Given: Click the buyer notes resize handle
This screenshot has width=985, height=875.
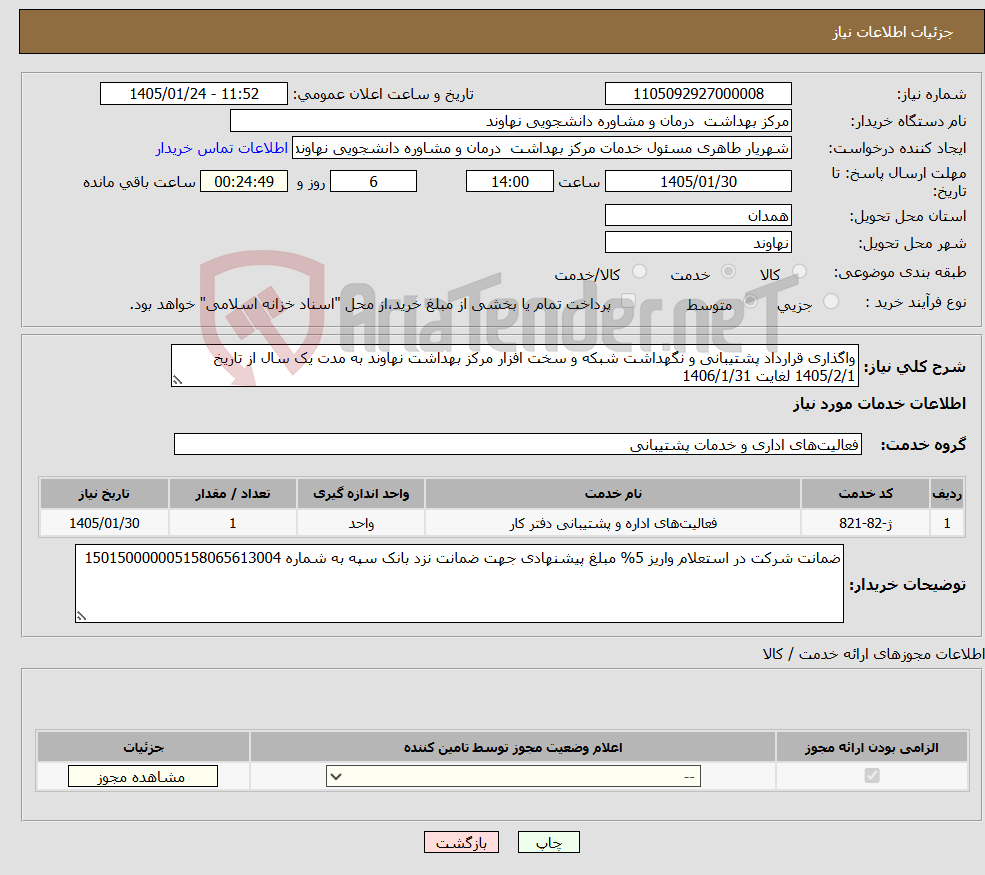Looking at the screenshot, I should point(81,616).
